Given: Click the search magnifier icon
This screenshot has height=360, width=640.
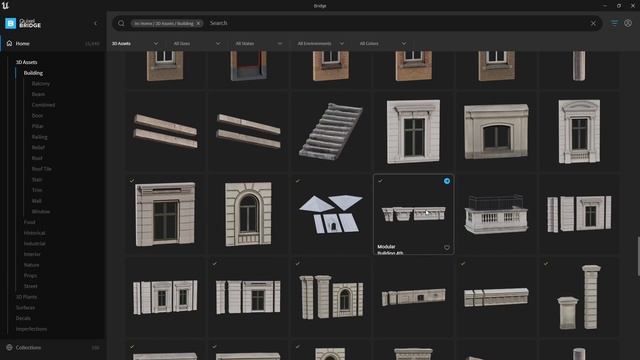Looking at the screenshot, I should point(121,23).
